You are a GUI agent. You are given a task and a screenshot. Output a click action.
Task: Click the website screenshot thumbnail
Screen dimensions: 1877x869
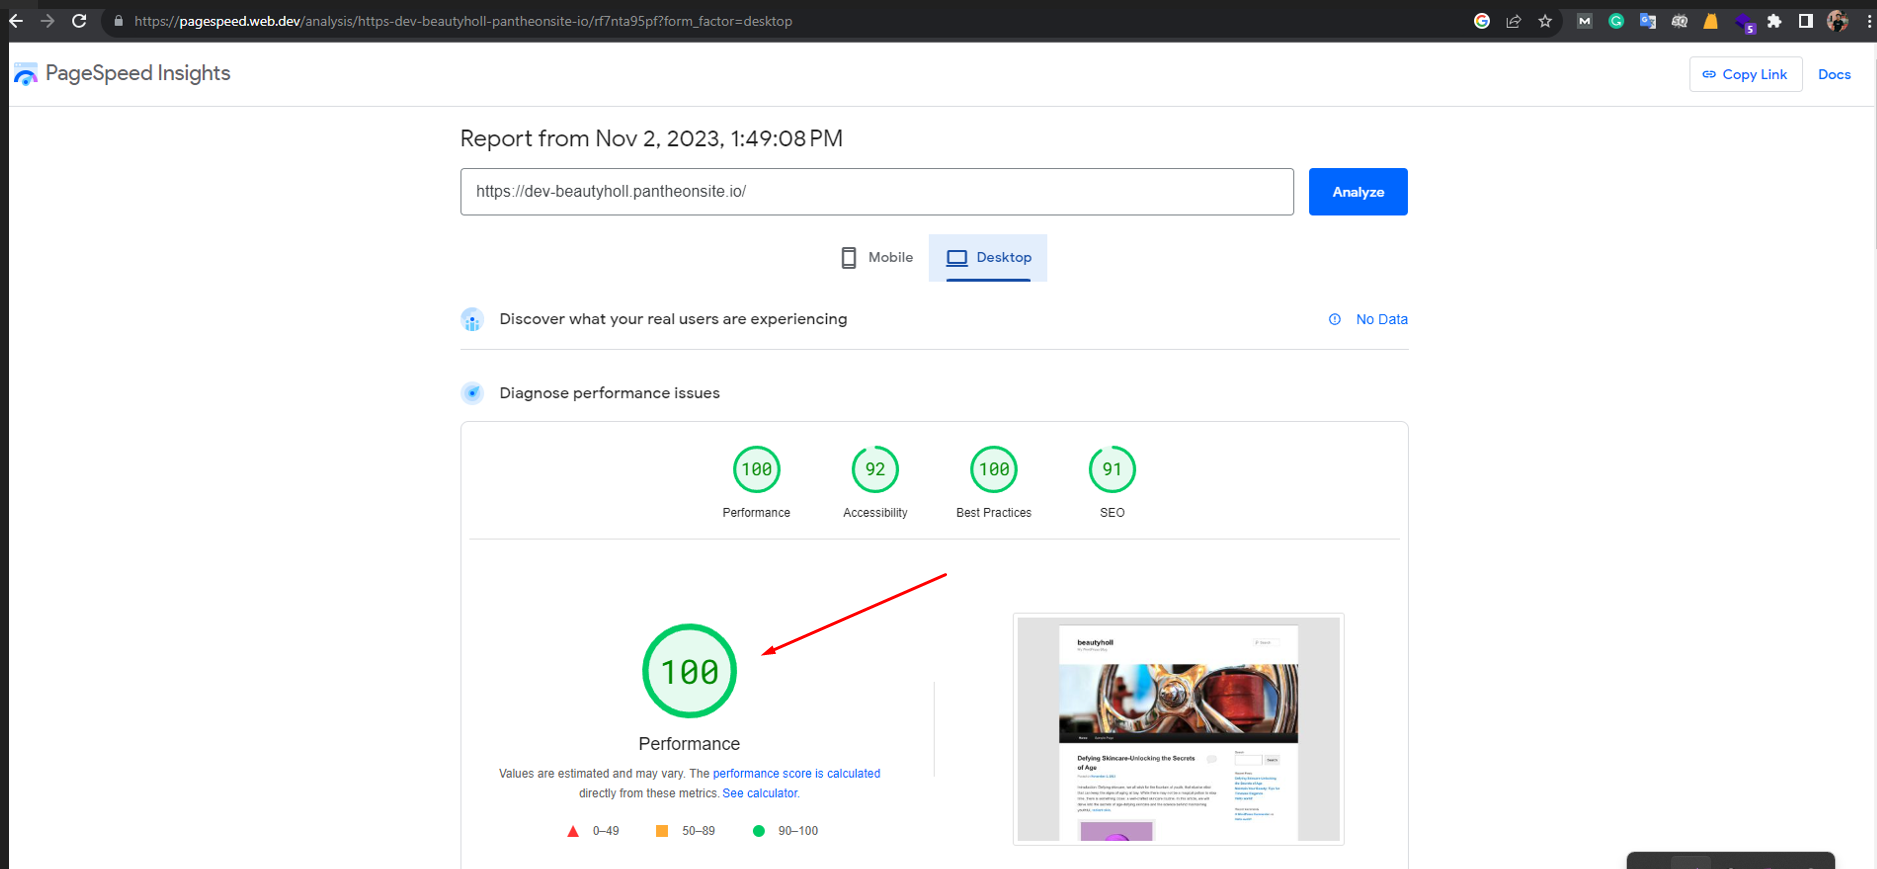(x=1178, y=729)
